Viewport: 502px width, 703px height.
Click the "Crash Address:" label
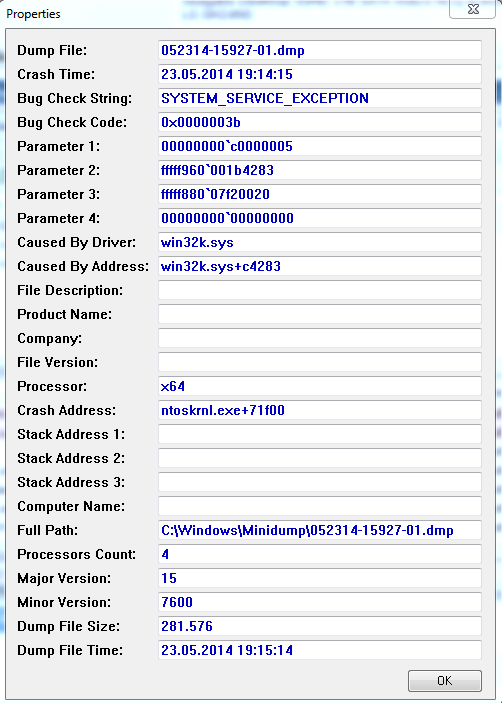tap(66, 410)
